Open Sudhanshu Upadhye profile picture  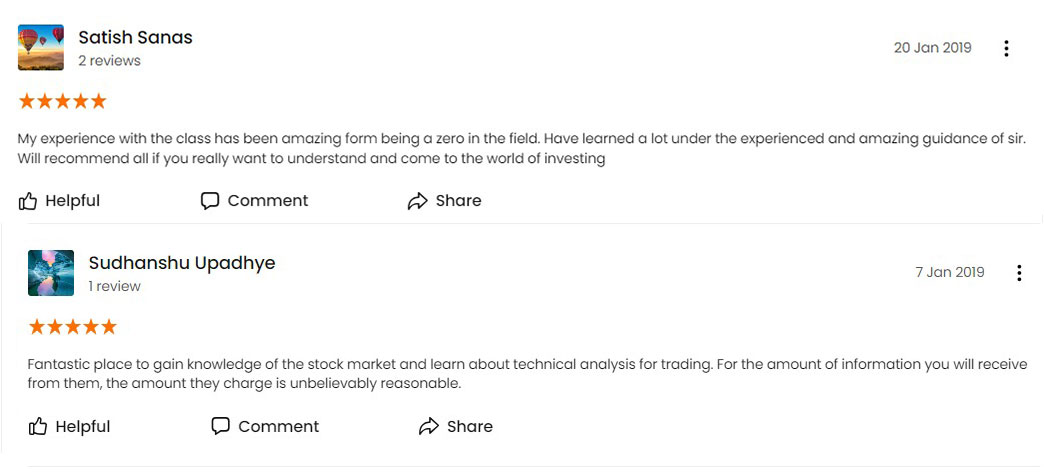tap(51, 273)
